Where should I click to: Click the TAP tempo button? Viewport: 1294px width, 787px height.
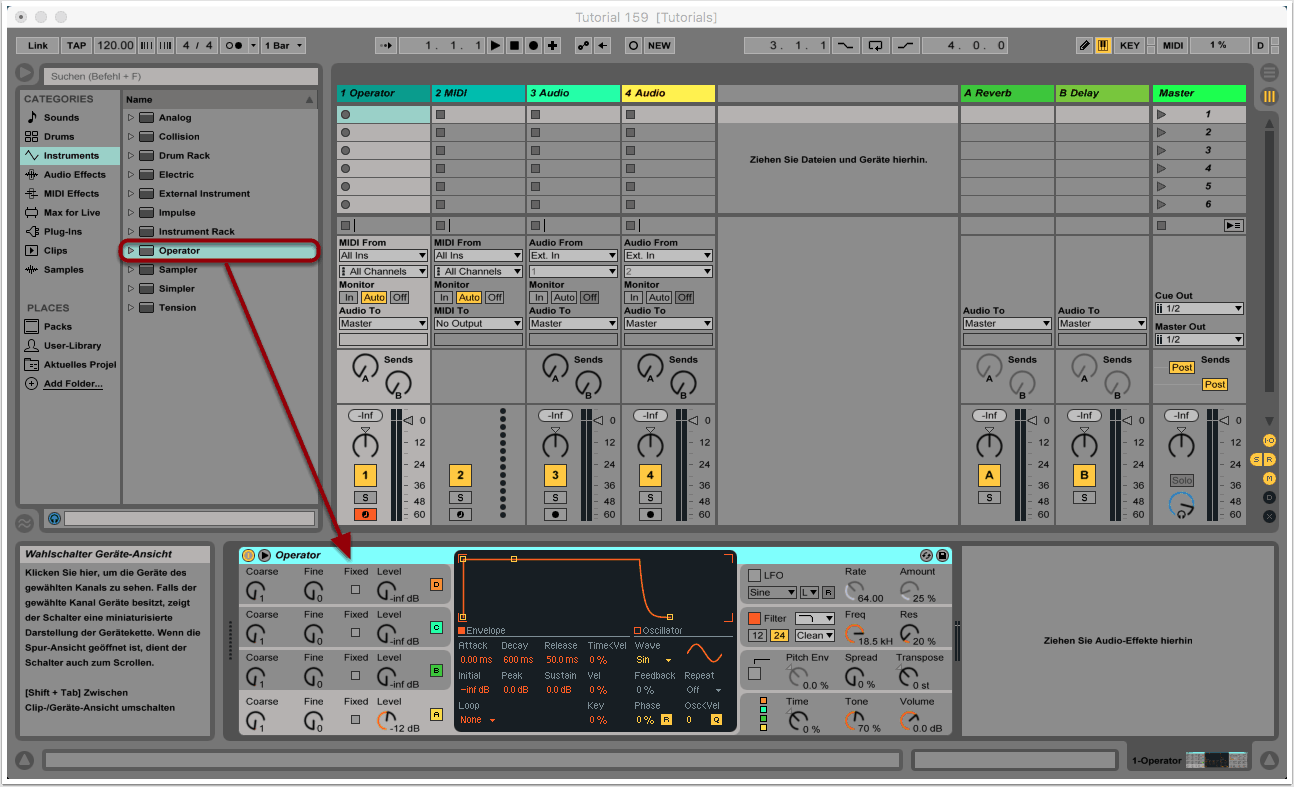tap(77, 46)
